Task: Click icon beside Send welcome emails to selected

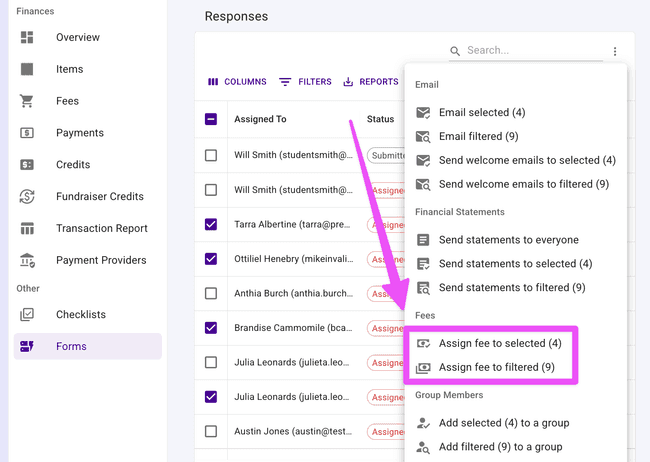Action: click(x=423, y=160)
